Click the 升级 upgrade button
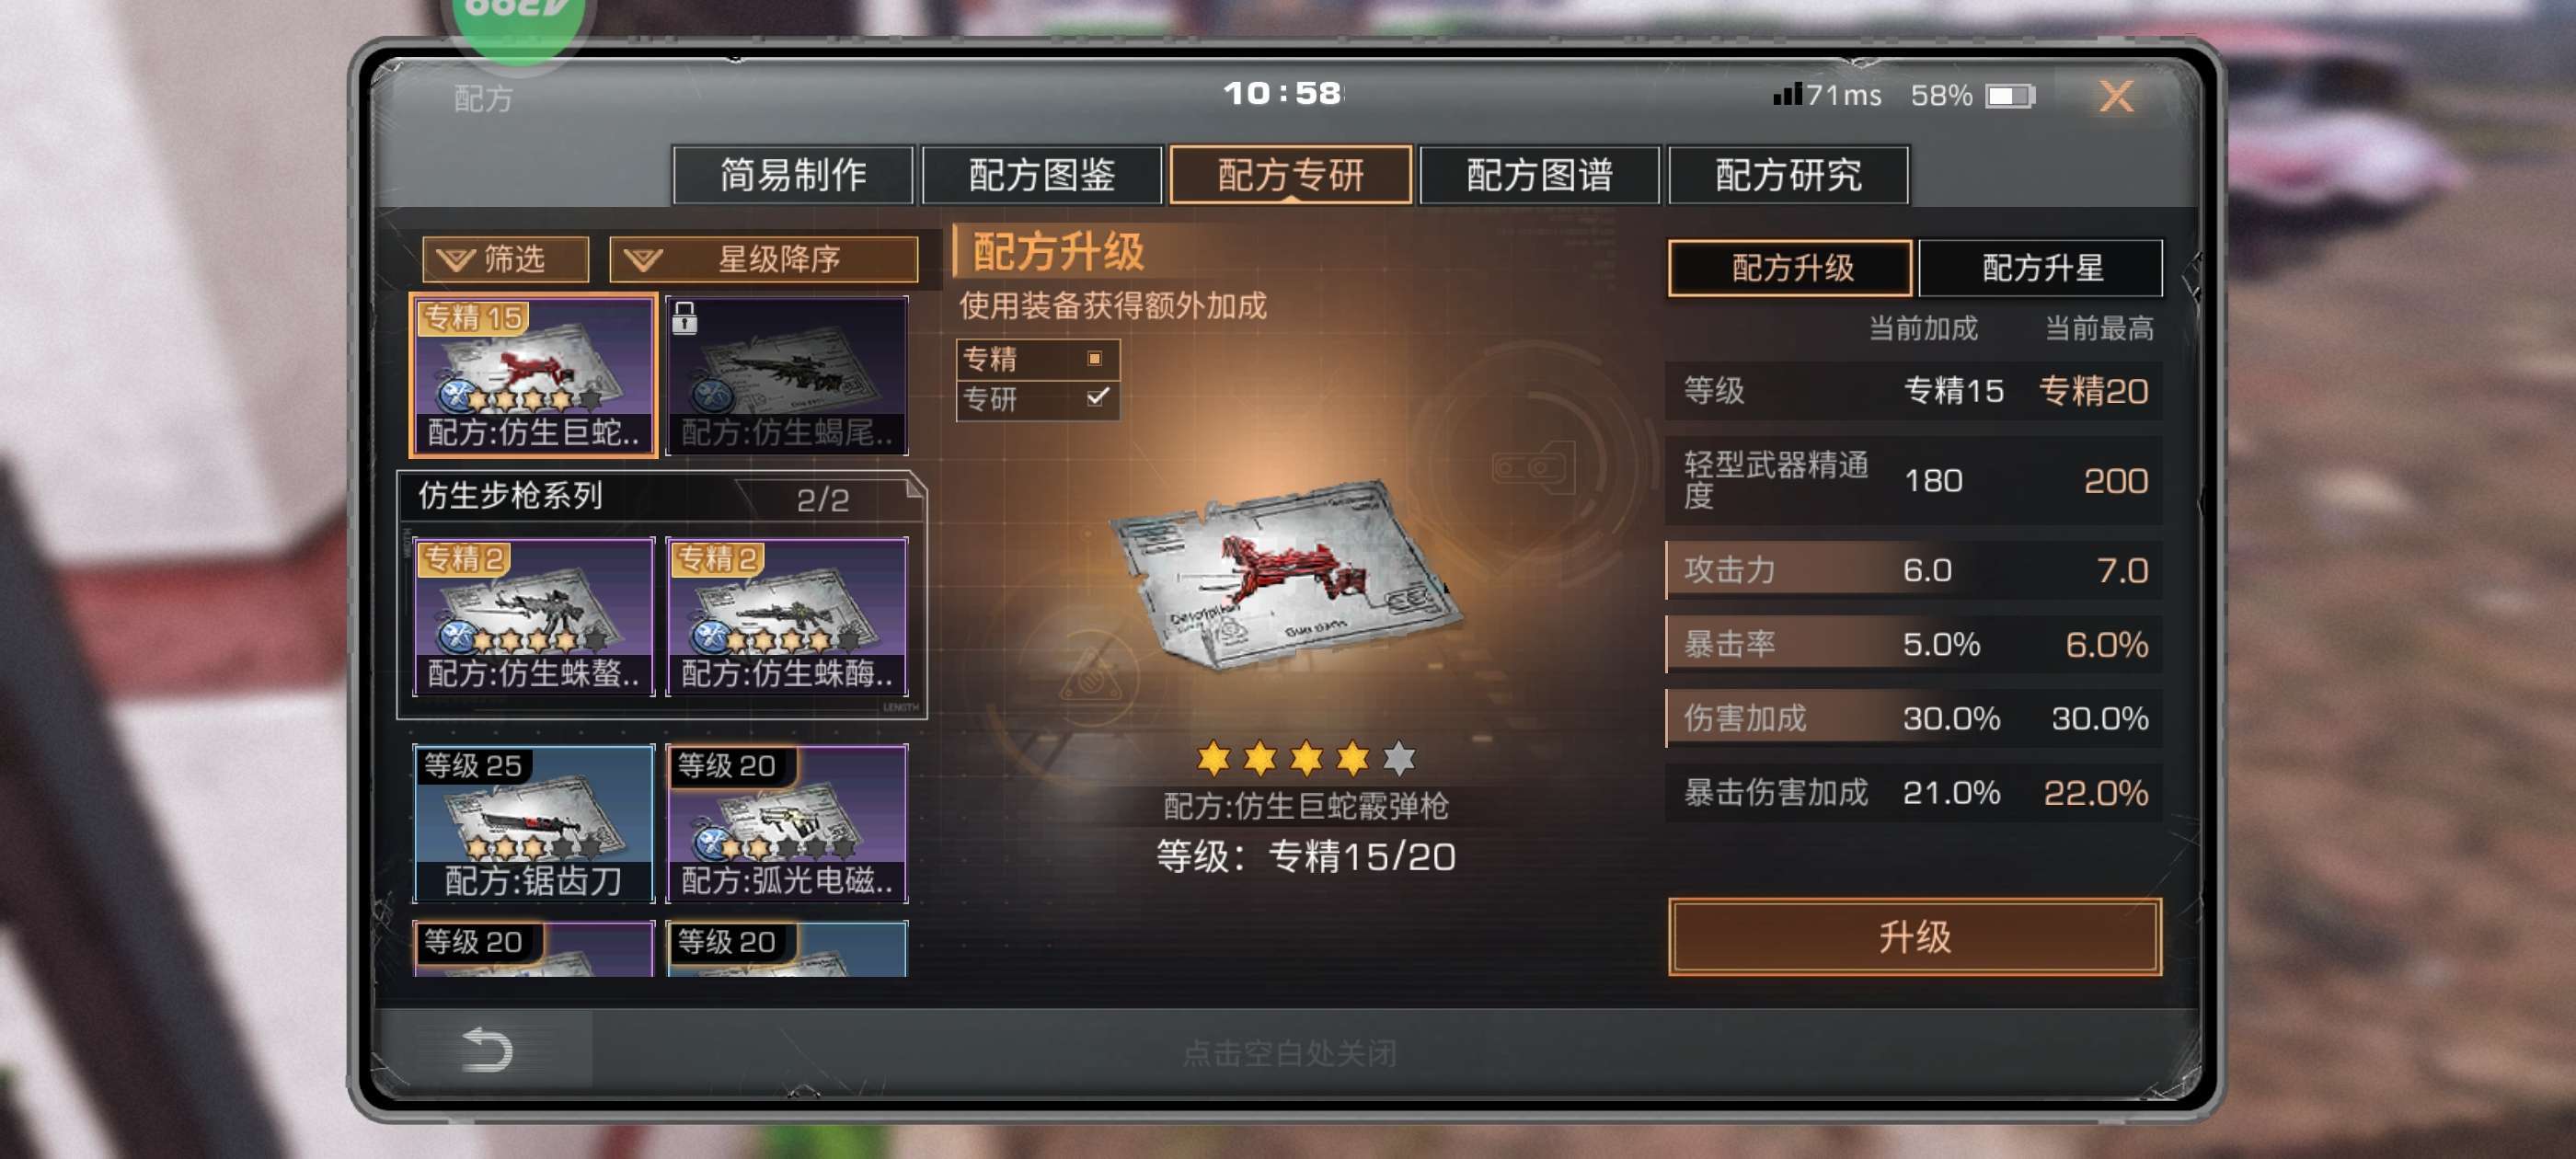The height and width of the screenshot is (1159, 2576). (x=1914, y=936)
